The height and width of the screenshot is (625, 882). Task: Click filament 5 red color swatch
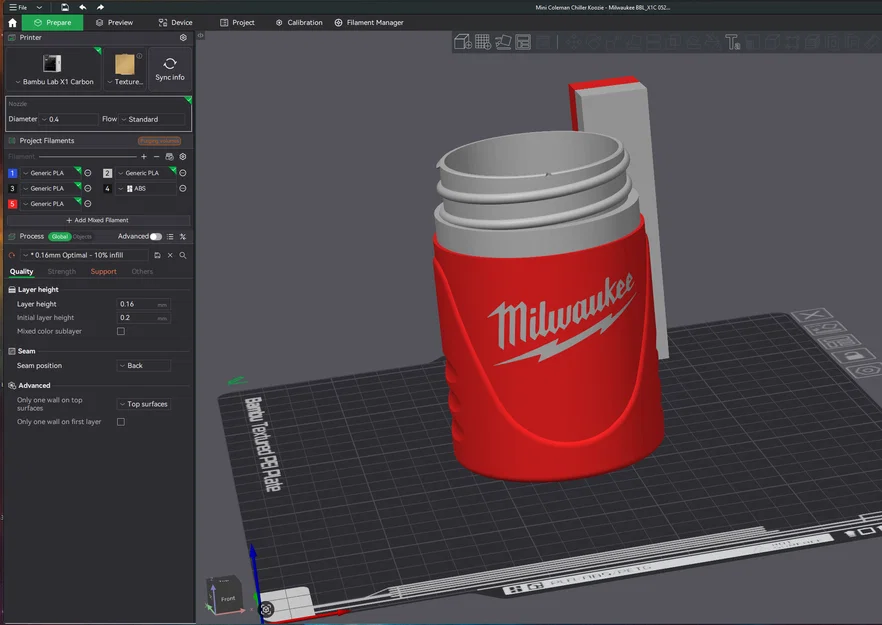tap(12, 204)
